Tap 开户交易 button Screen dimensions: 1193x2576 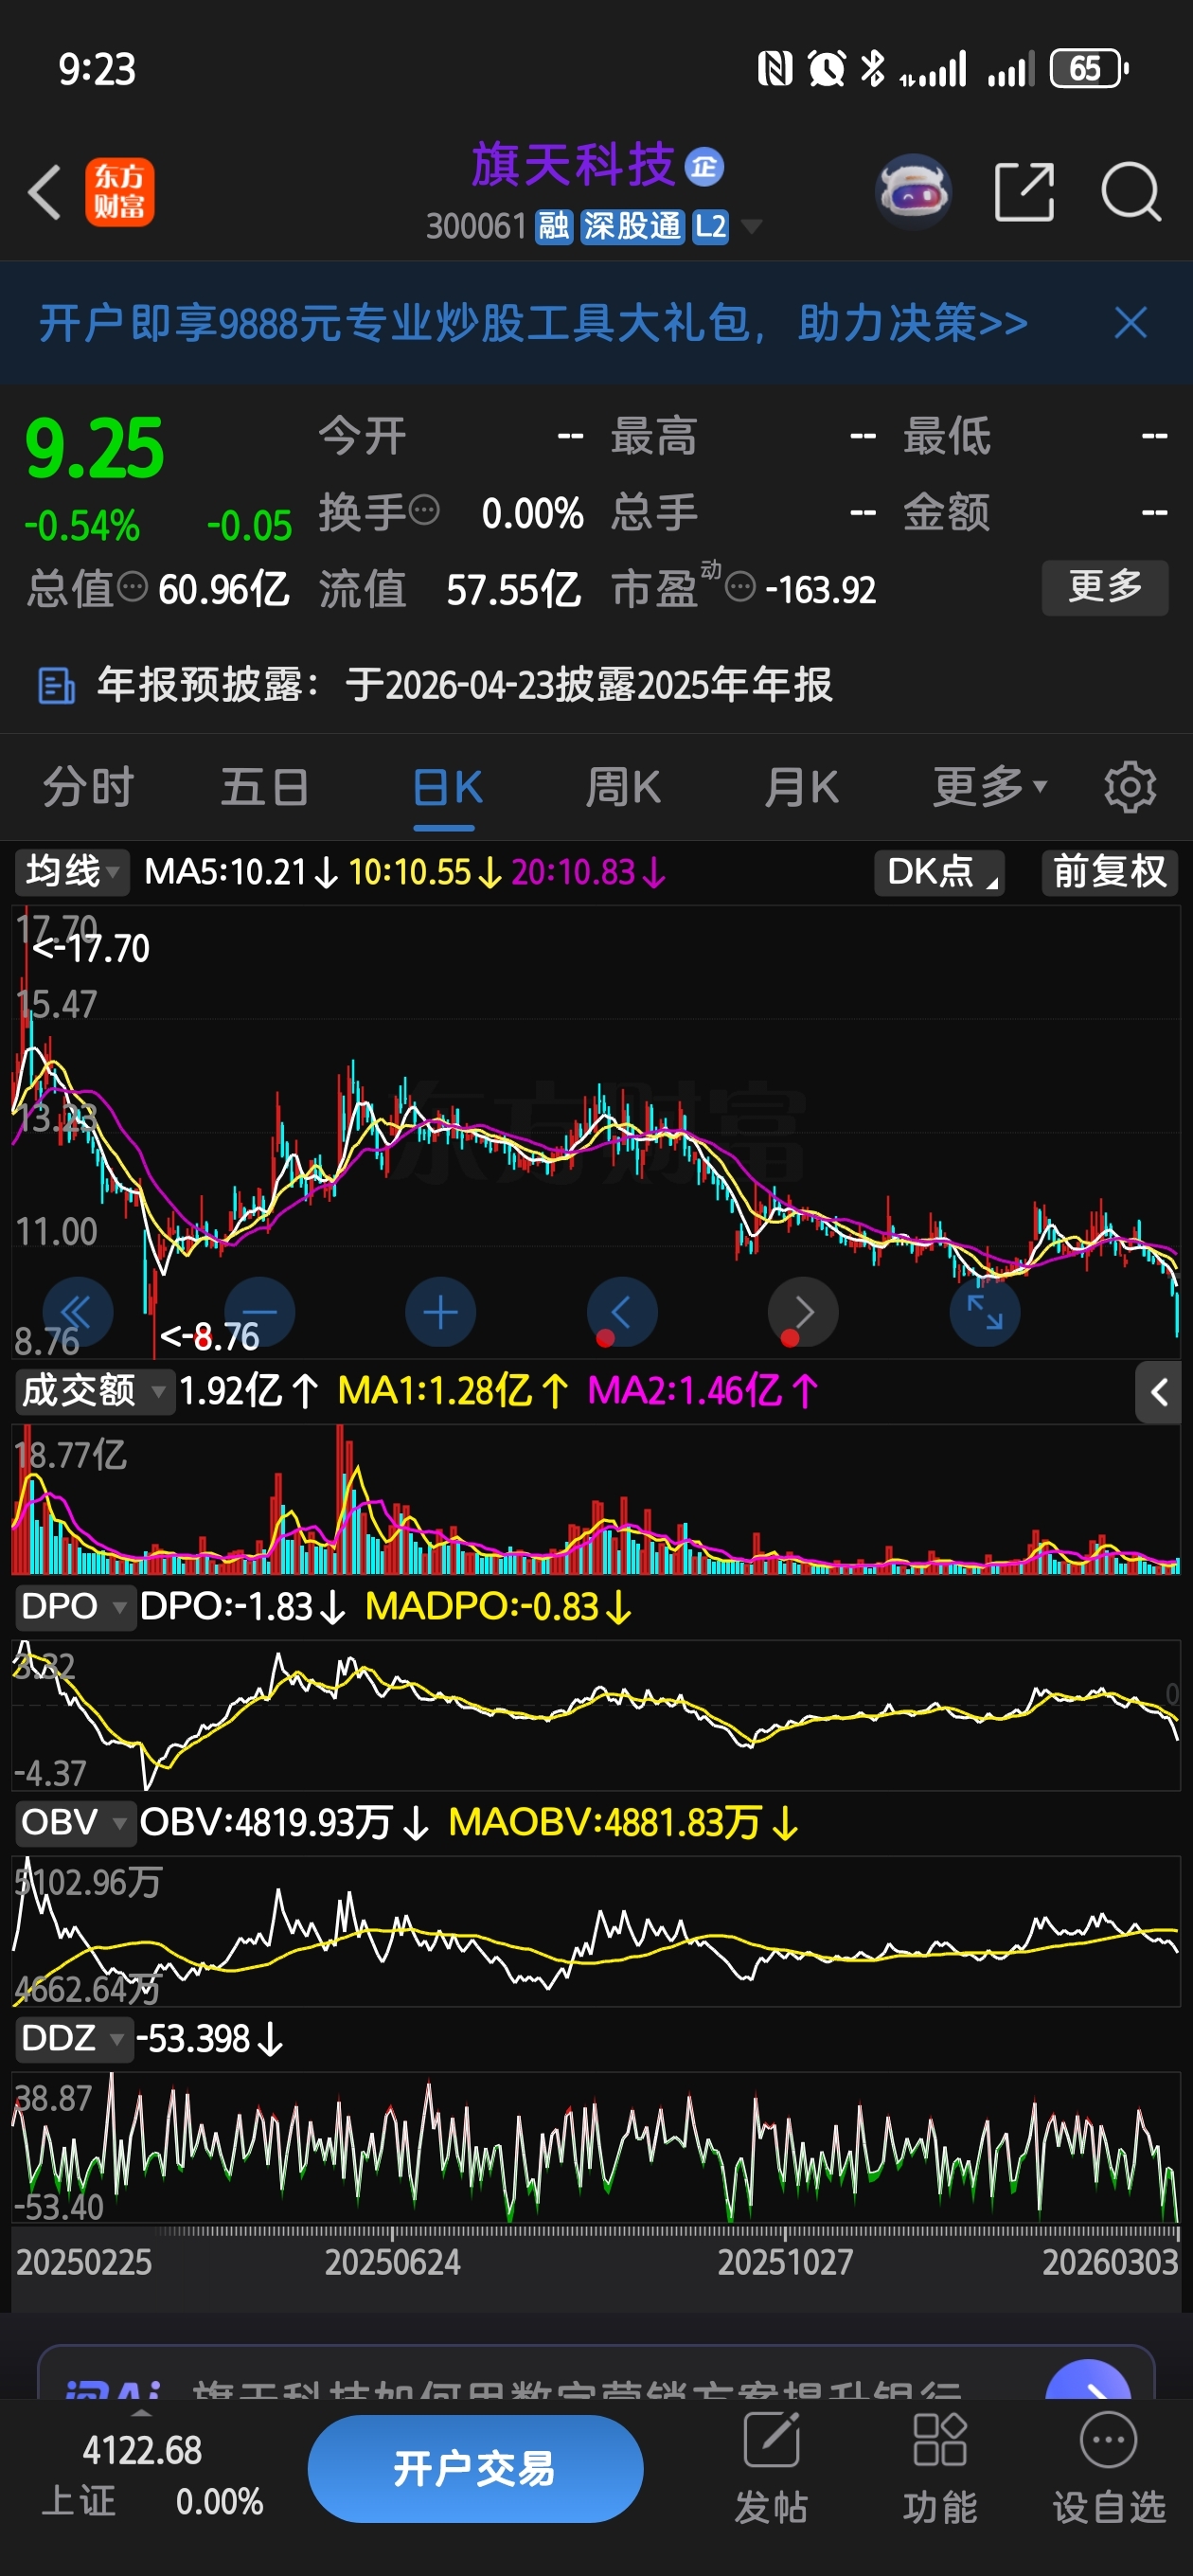[x=475, y=2468]
